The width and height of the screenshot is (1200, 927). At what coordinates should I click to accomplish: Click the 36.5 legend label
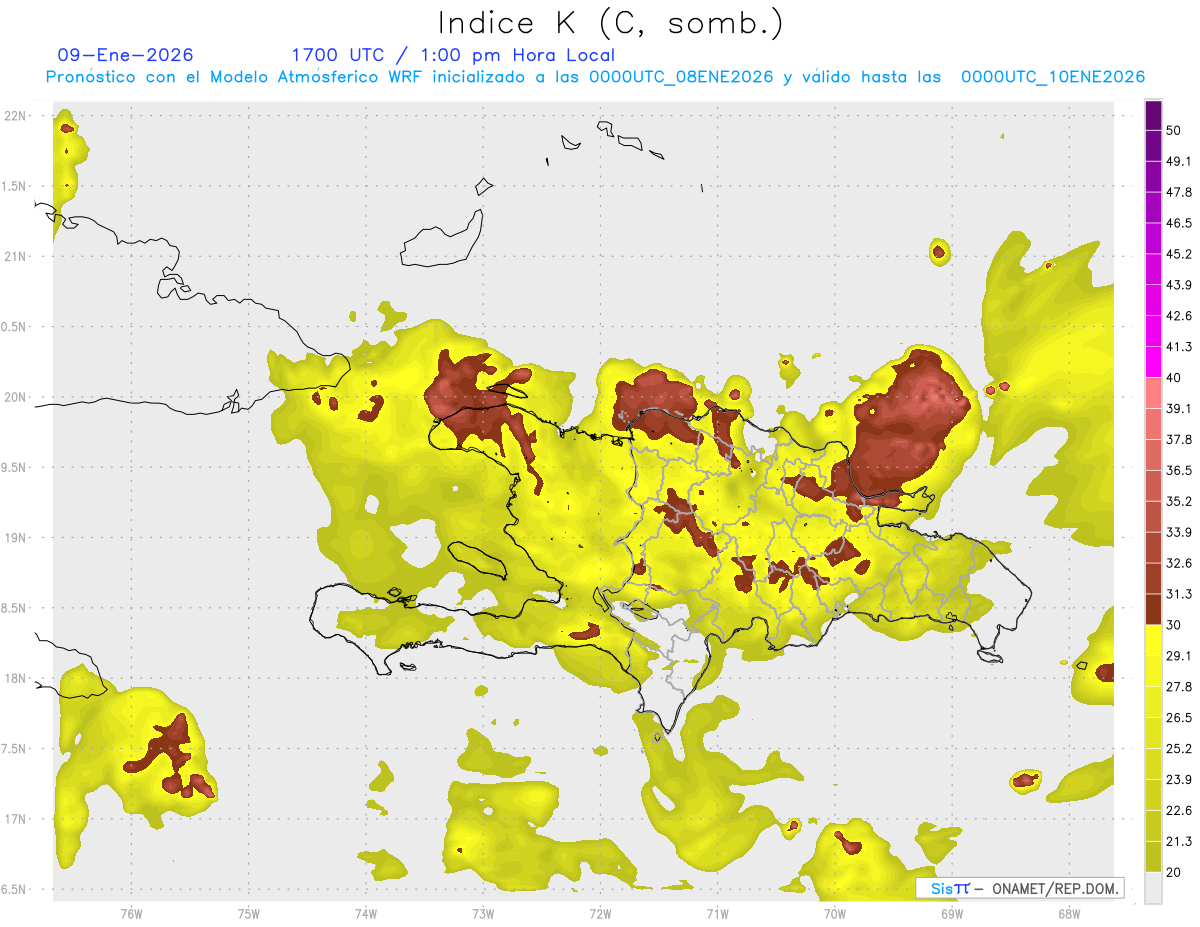click(x=1178, y=470)
